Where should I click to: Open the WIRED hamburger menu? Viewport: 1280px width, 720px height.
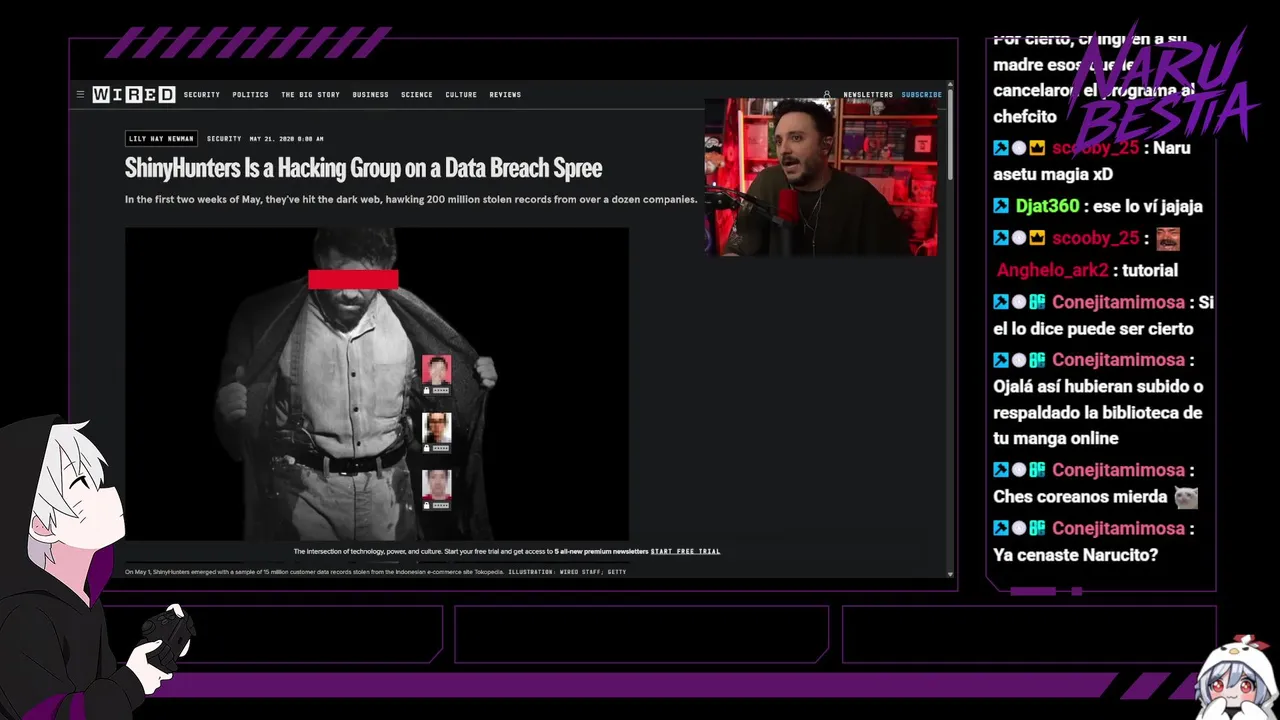(x=80, y=95)
